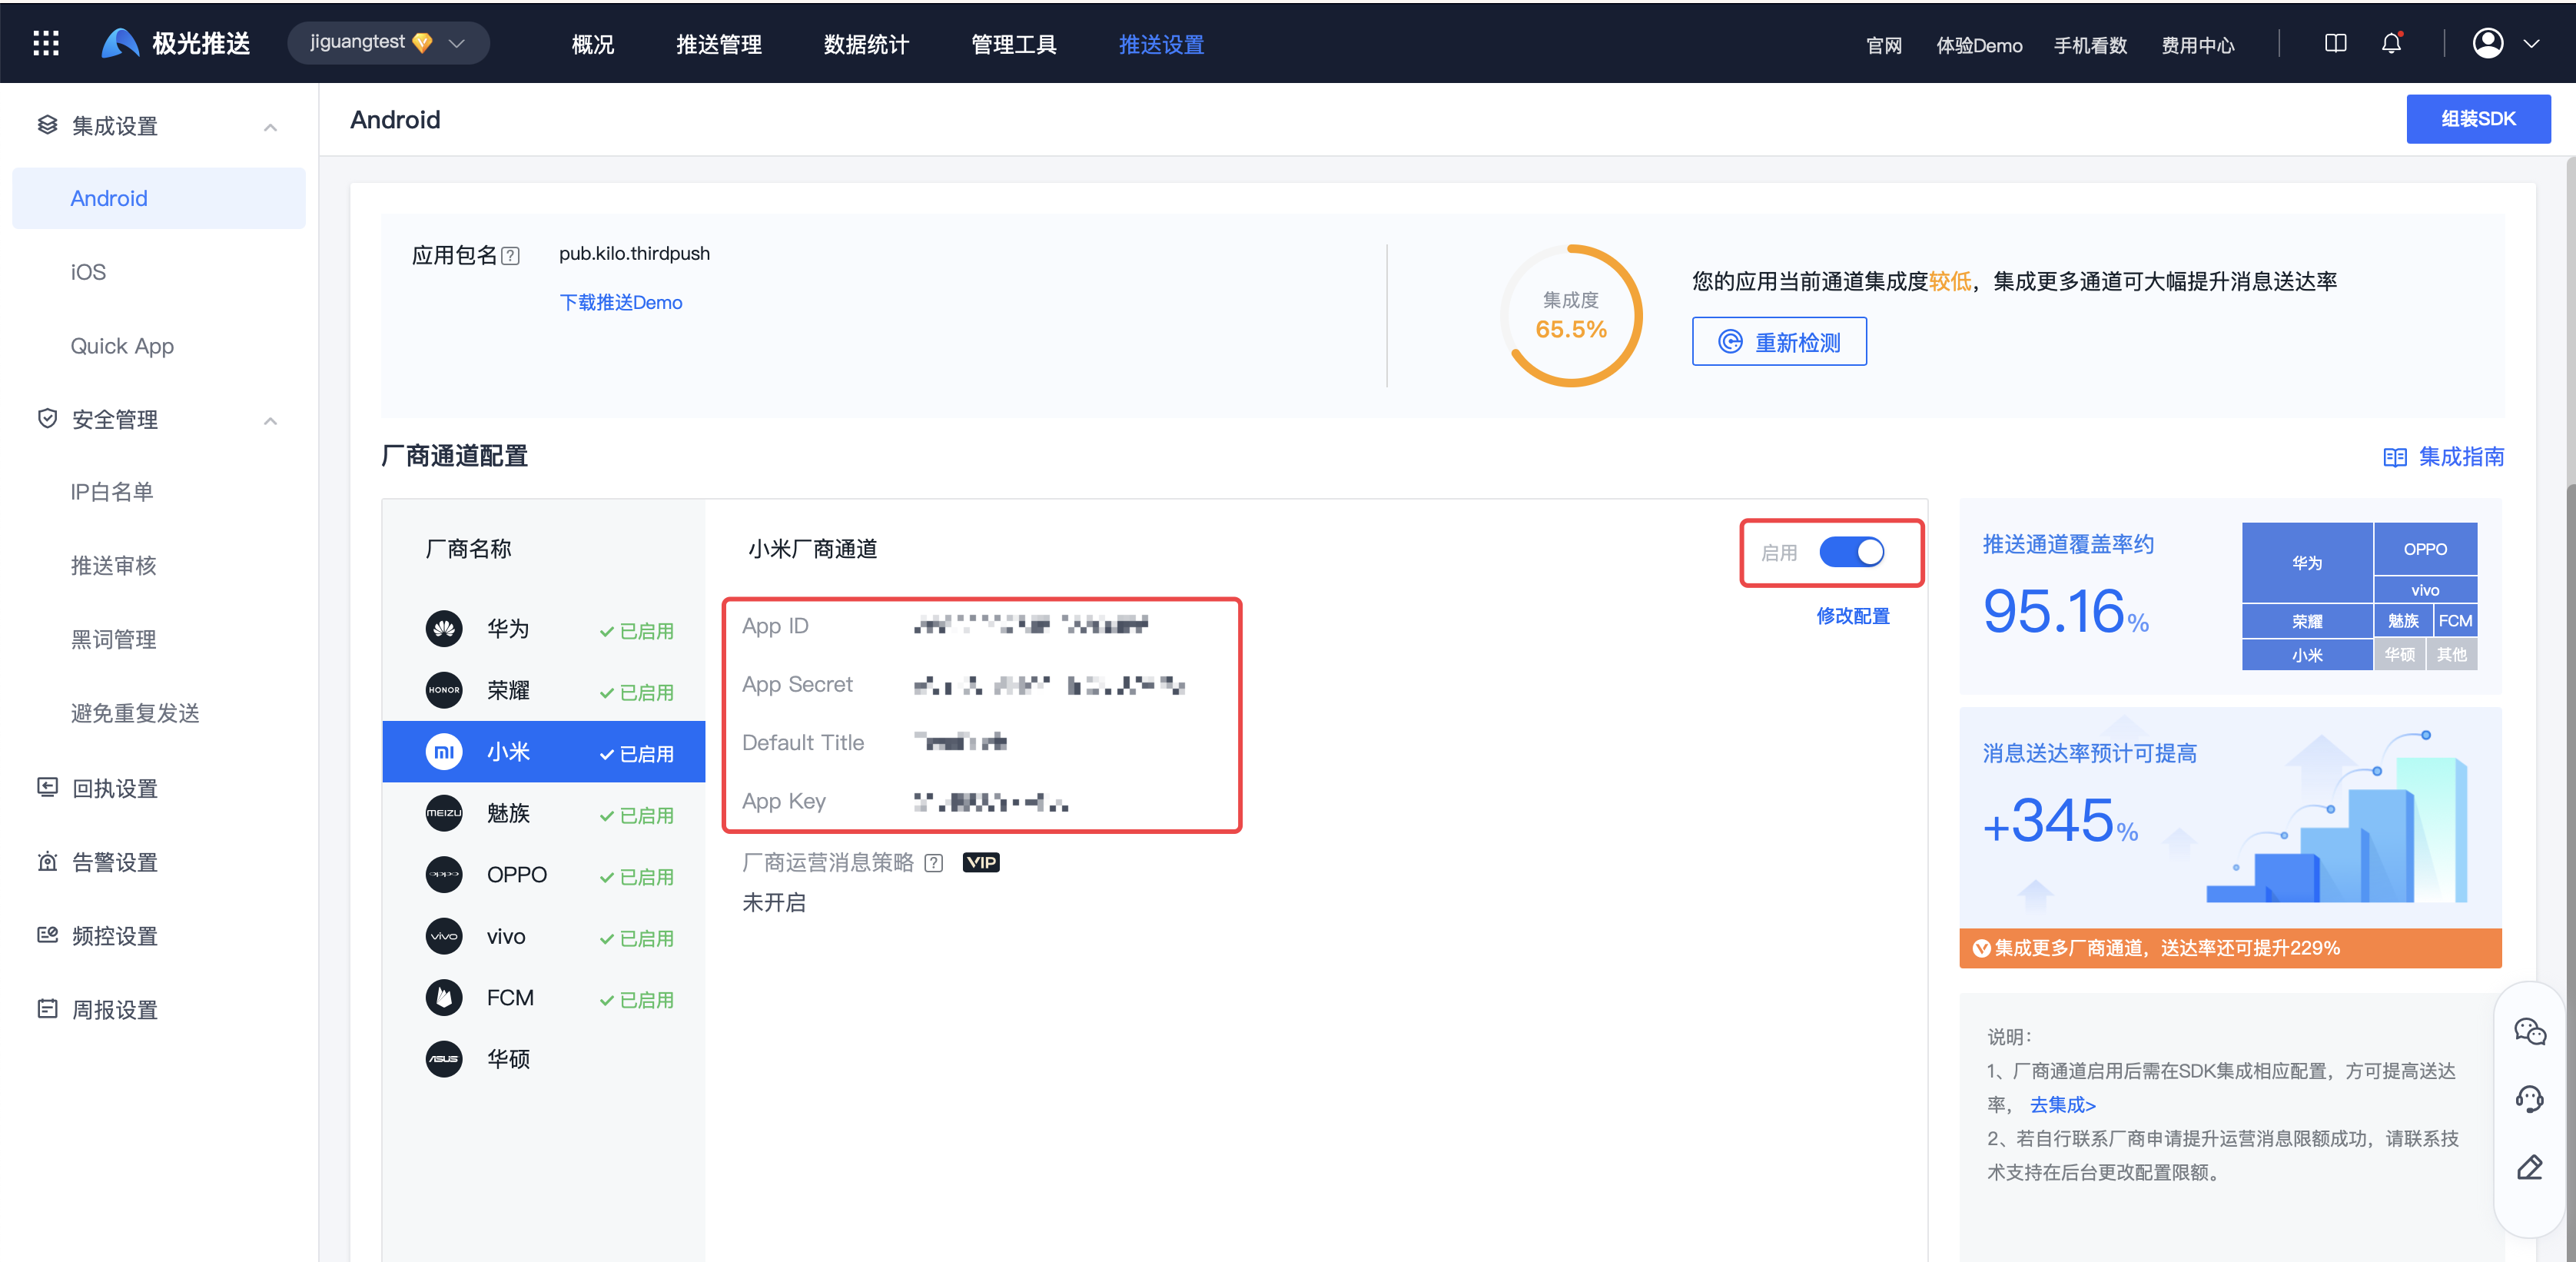This screenshot has width=2576, height=1262.
Task: Click the help icon beside 厂商运营消息策略
Action: coord(933,863)
